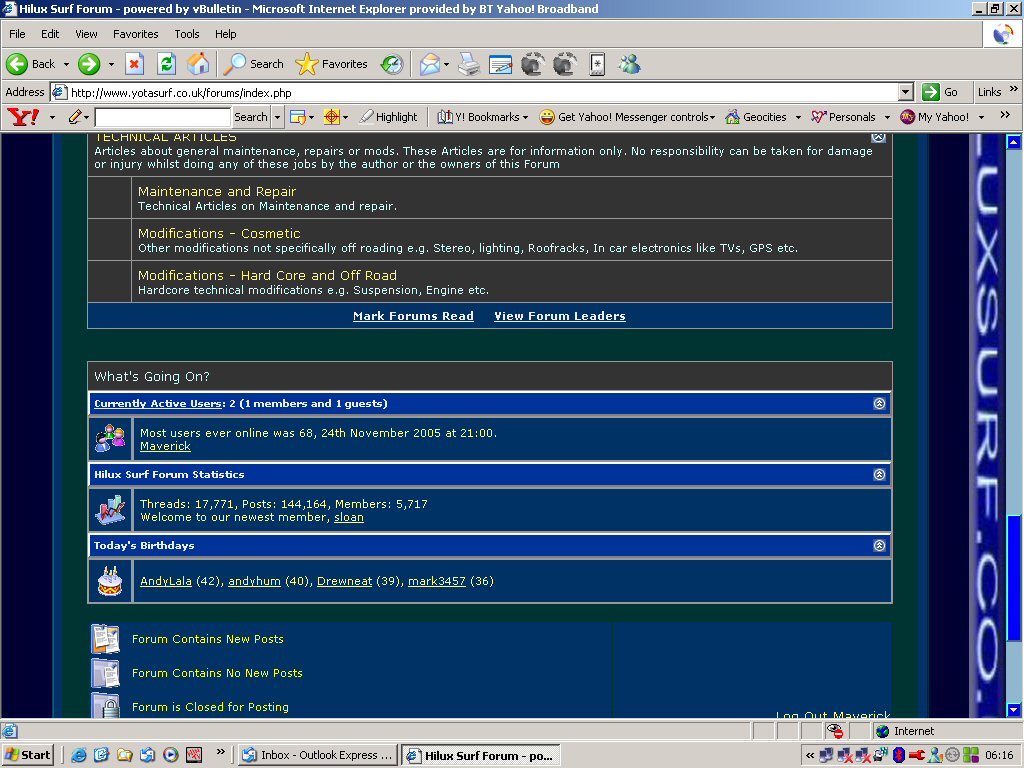Go to Home page icon
Viewport: 1024px width, 768px height.
[199, 64]
